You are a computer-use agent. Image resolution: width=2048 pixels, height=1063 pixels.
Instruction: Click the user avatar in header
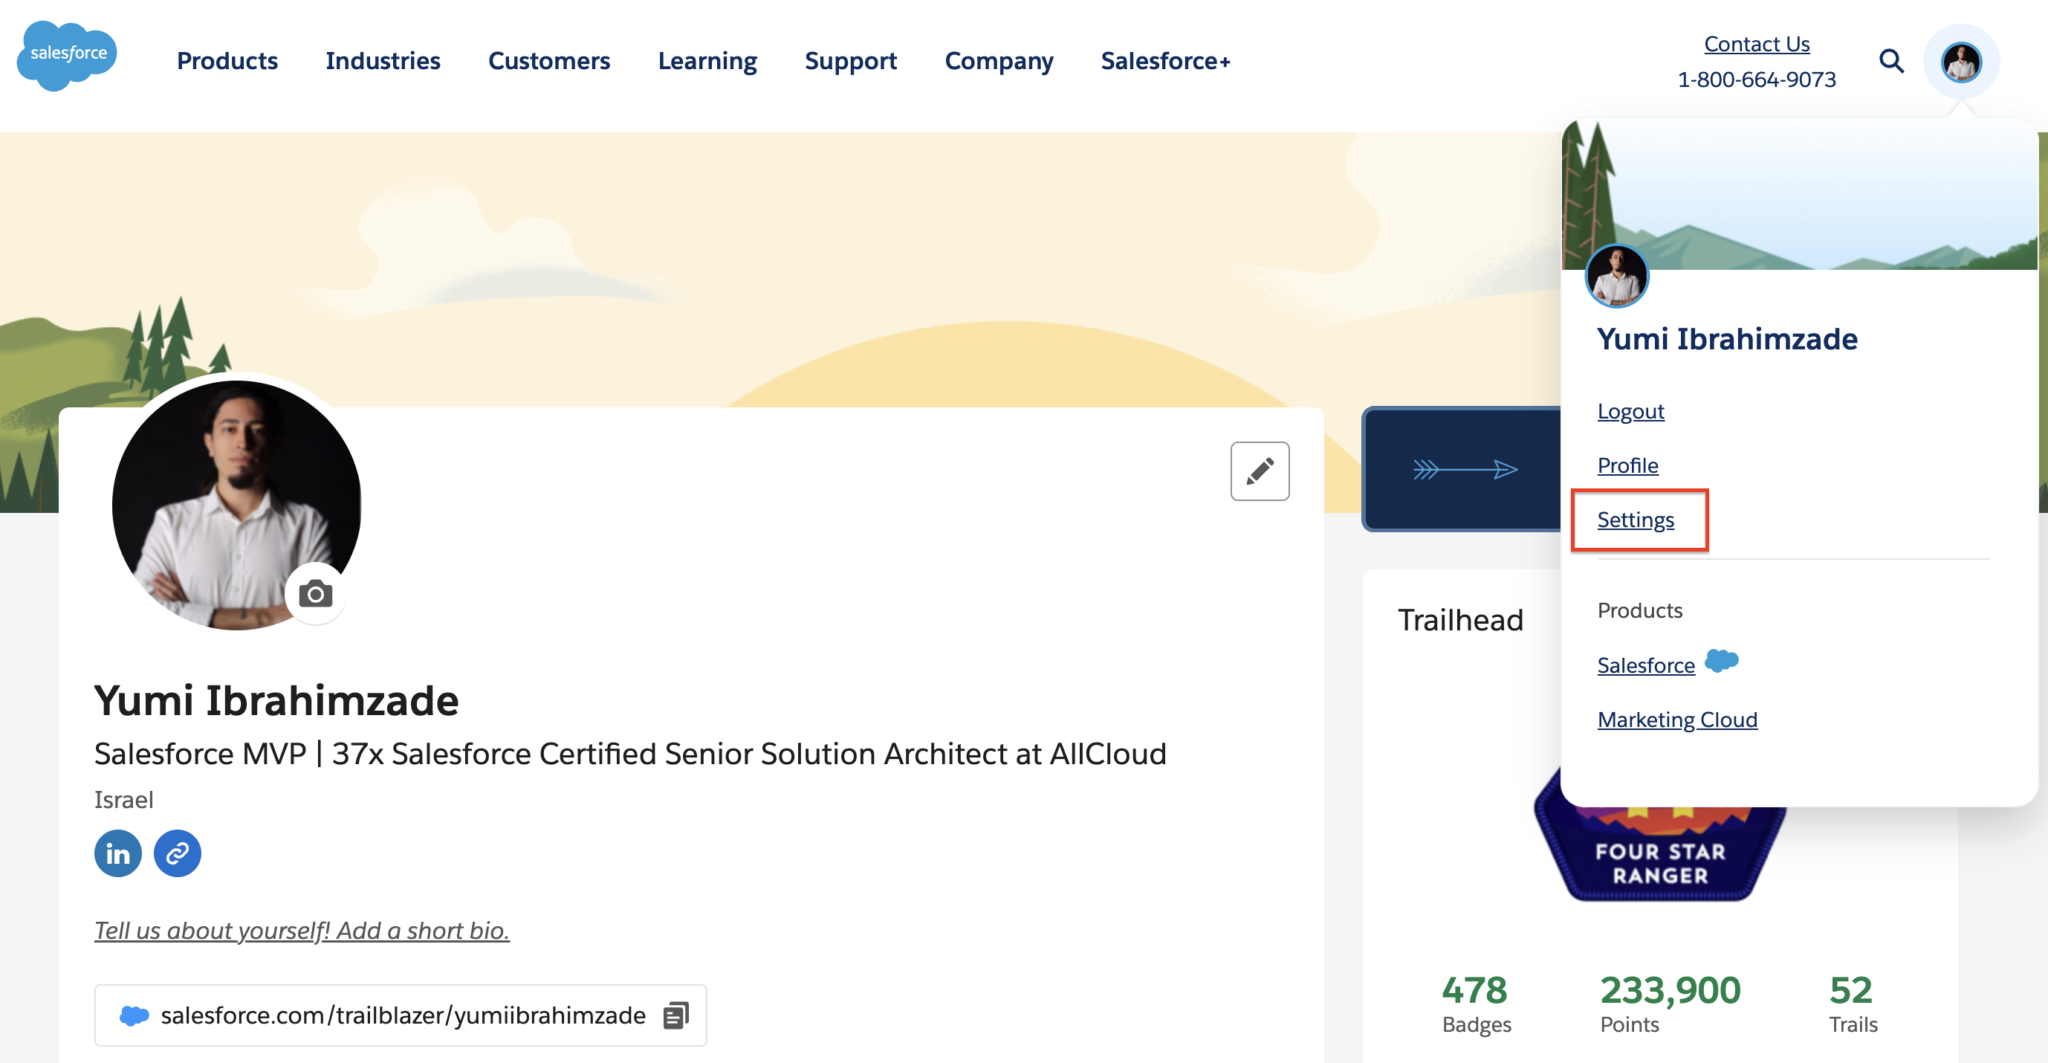point(1961,62)
